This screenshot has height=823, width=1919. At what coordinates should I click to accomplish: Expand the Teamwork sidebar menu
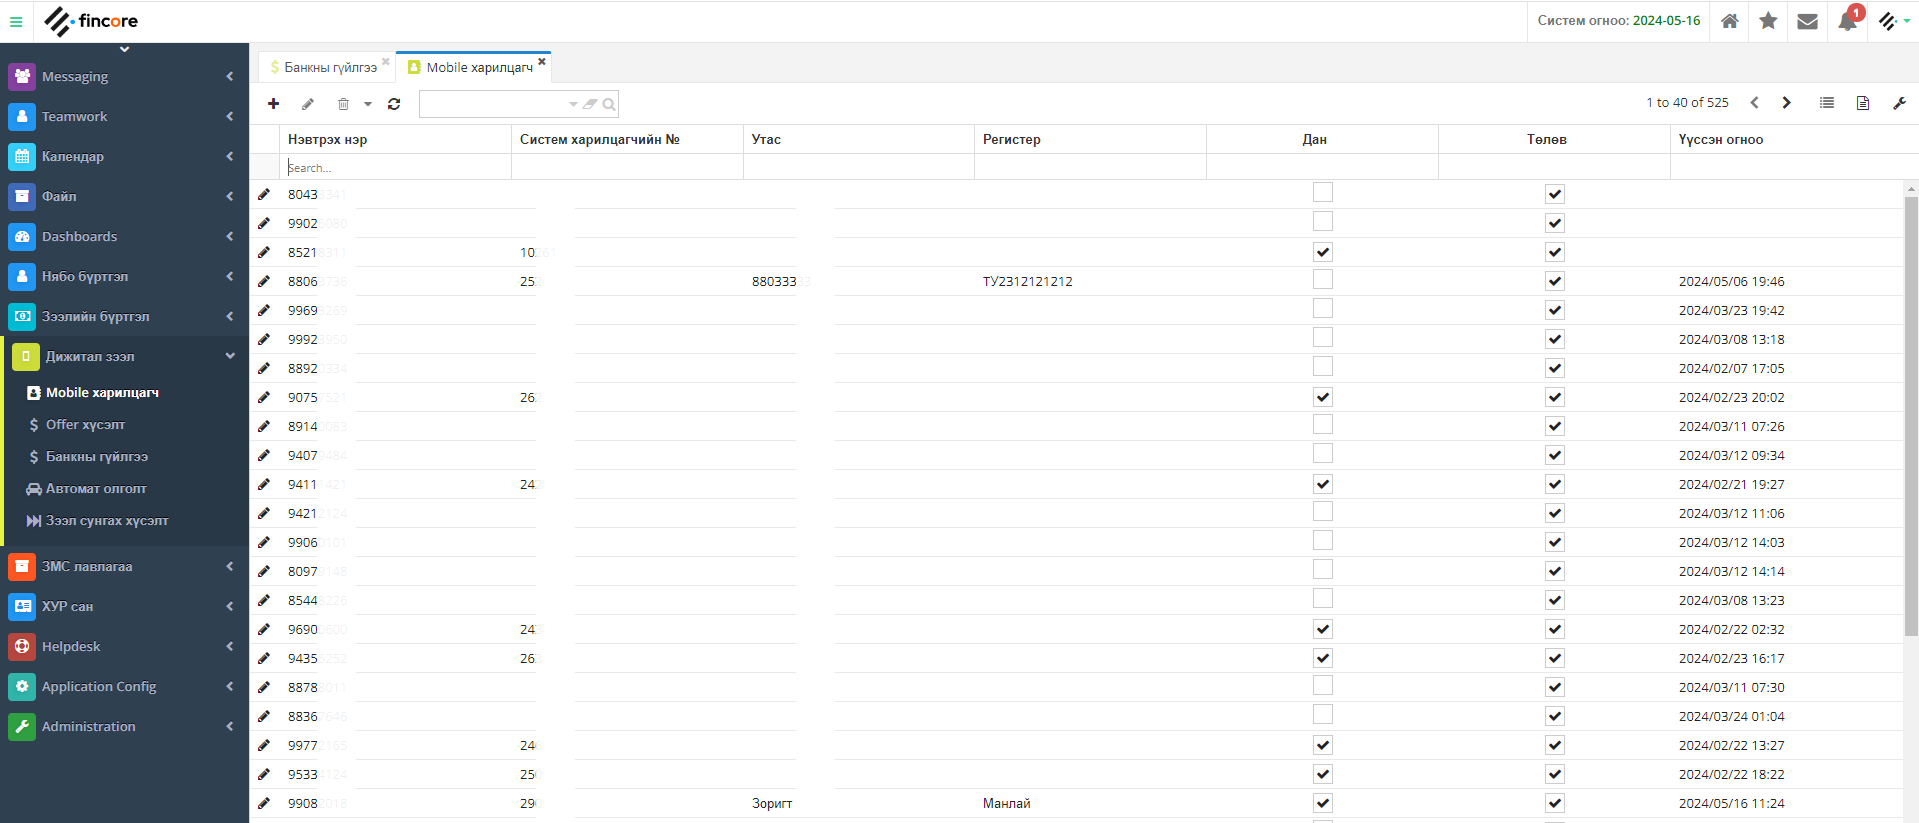click(124, 116)
